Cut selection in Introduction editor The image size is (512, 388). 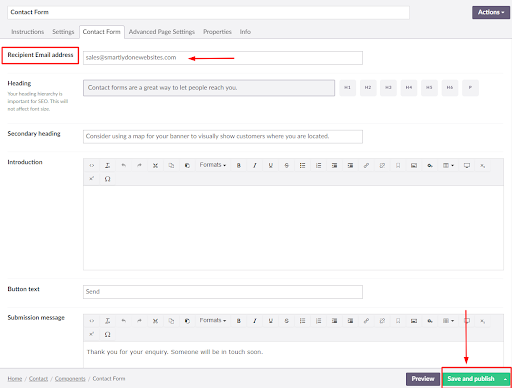pyautogui.click(x=155, y=165)
